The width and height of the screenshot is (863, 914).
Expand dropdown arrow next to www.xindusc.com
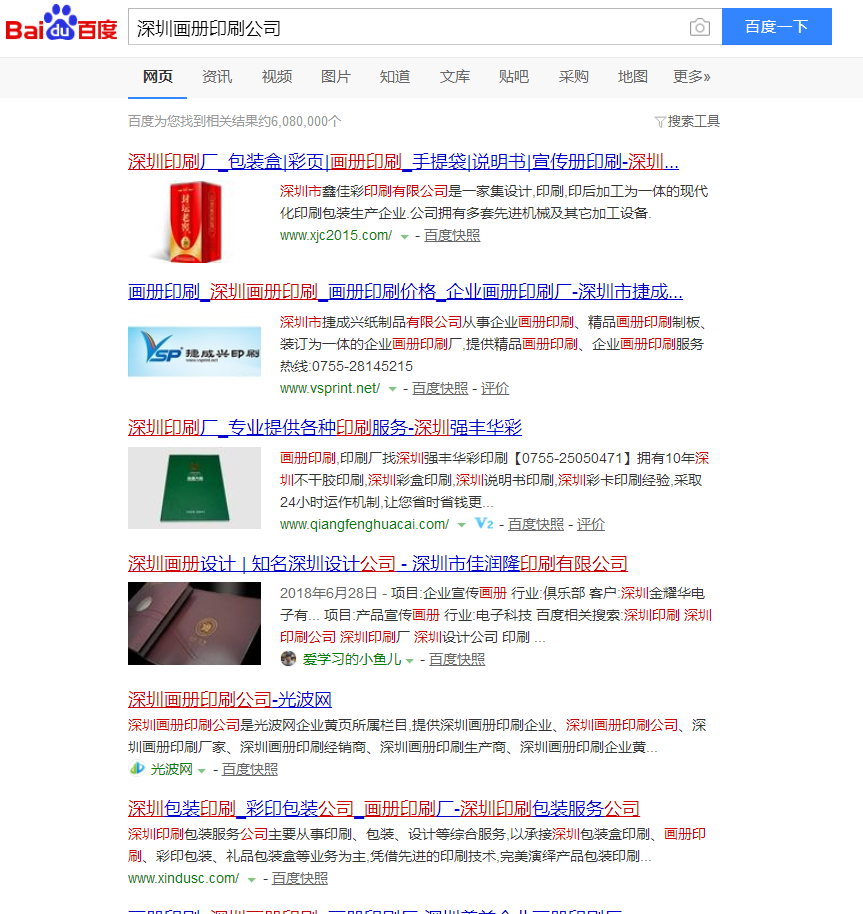252,880
